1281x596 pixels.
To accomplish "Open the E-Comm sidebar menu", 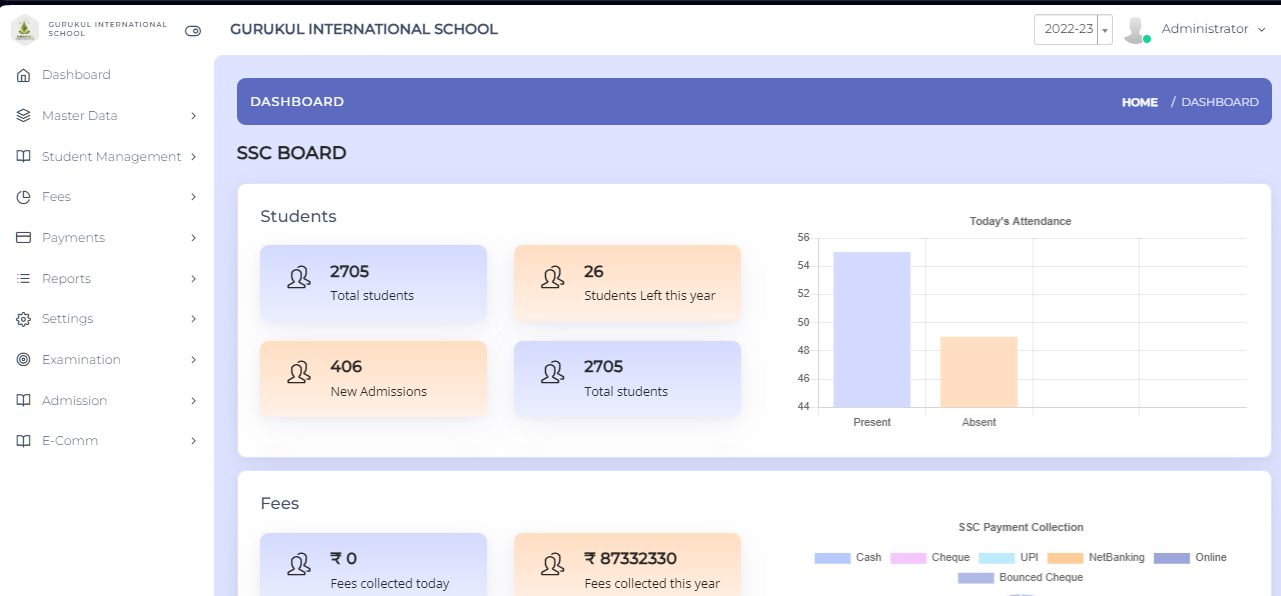I will (x=70, y=441).
